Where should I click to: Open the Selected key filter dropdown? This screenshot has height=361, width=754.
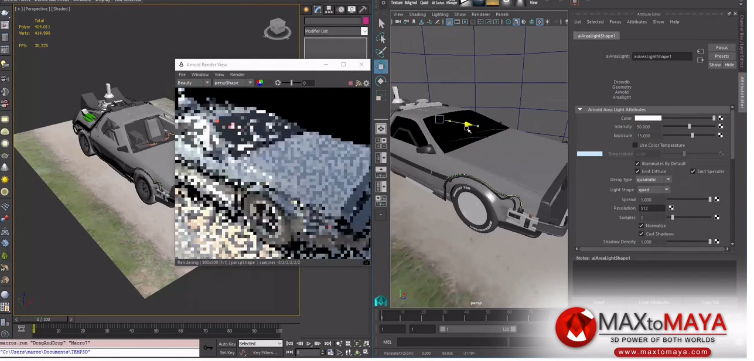coord(260,344)
